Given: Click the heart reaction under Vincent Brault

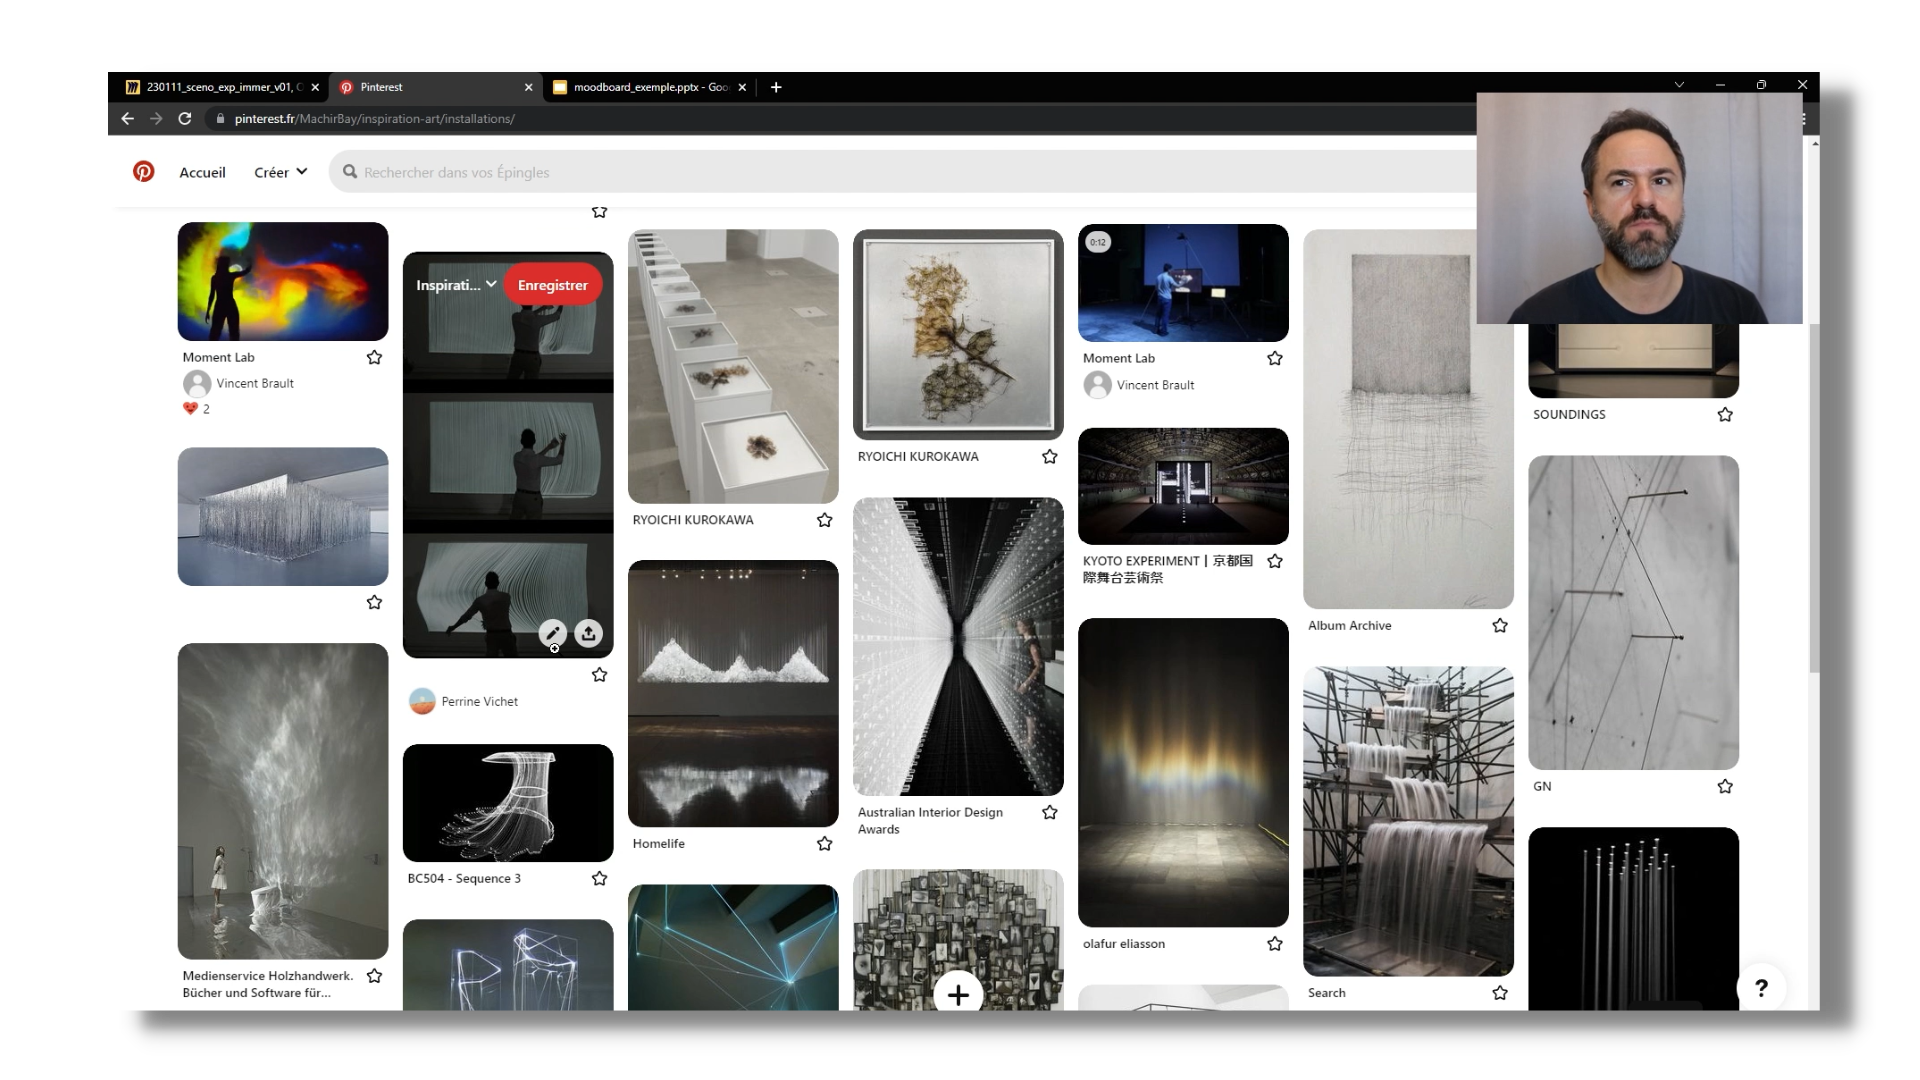Looking at the screenshot, I should point(190,408).
